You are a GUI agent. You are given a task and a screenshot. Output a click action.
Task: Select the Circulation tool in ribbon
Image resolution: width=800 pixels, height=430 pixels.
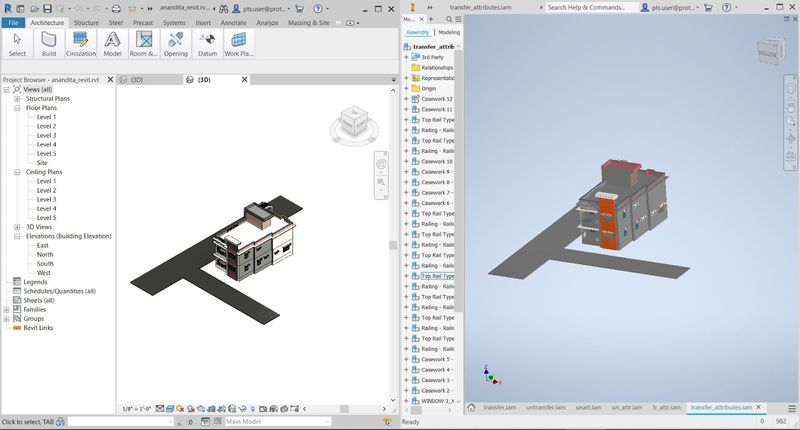click(81, 43)
